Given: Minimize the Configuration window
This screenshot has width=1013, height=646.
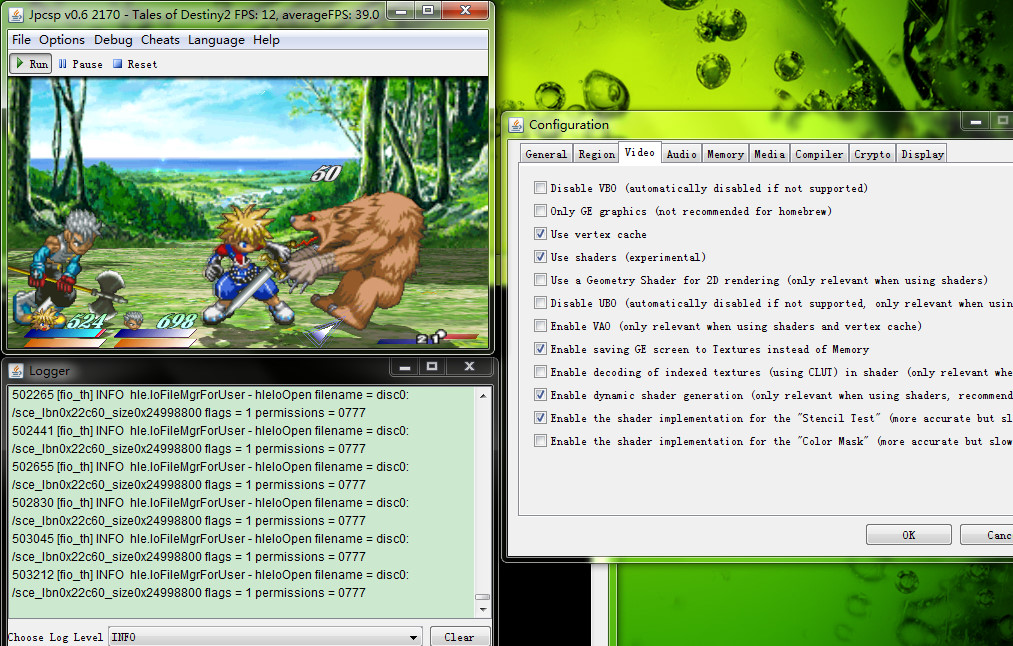Looking at the screenshot, I should (x=976, y=121).
